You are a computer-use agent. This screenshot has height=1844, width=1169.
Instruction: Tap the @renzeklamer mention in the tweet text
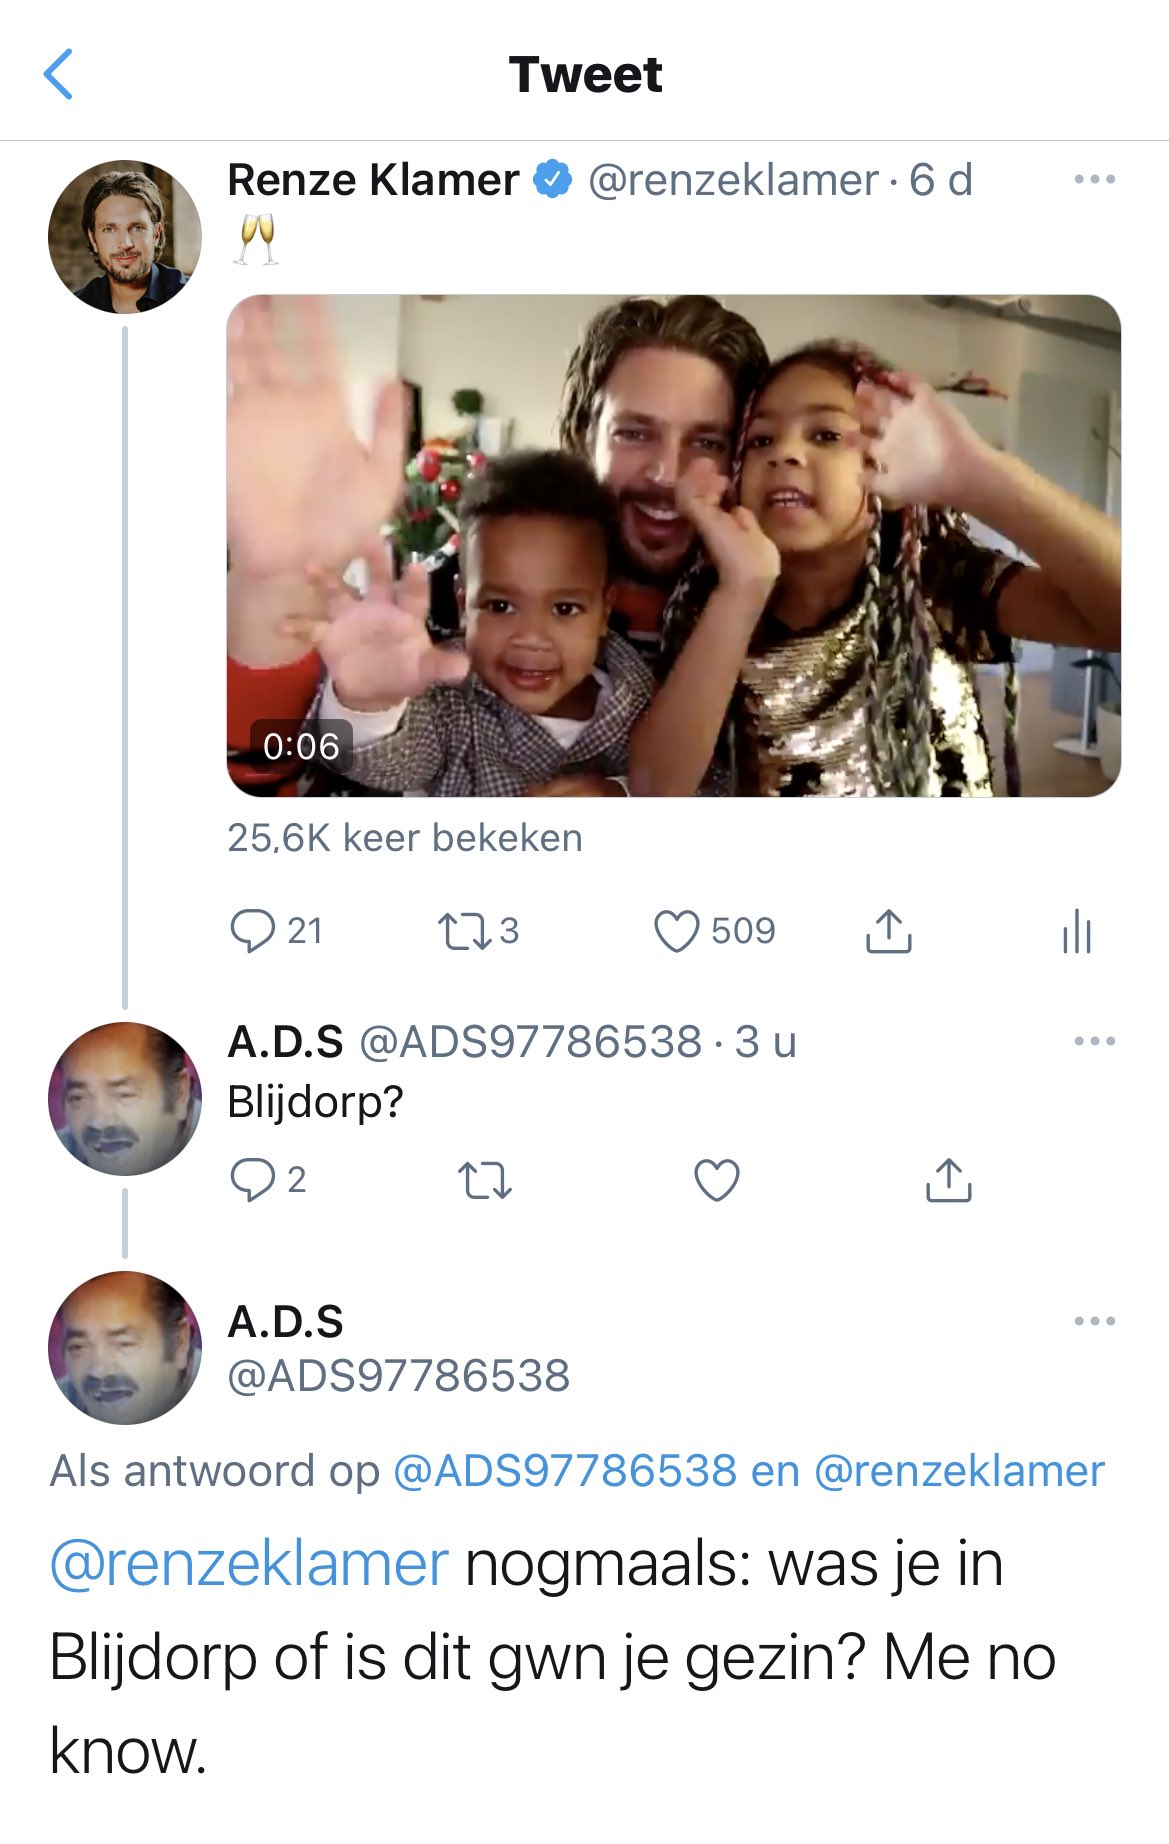pos(248,1564)
